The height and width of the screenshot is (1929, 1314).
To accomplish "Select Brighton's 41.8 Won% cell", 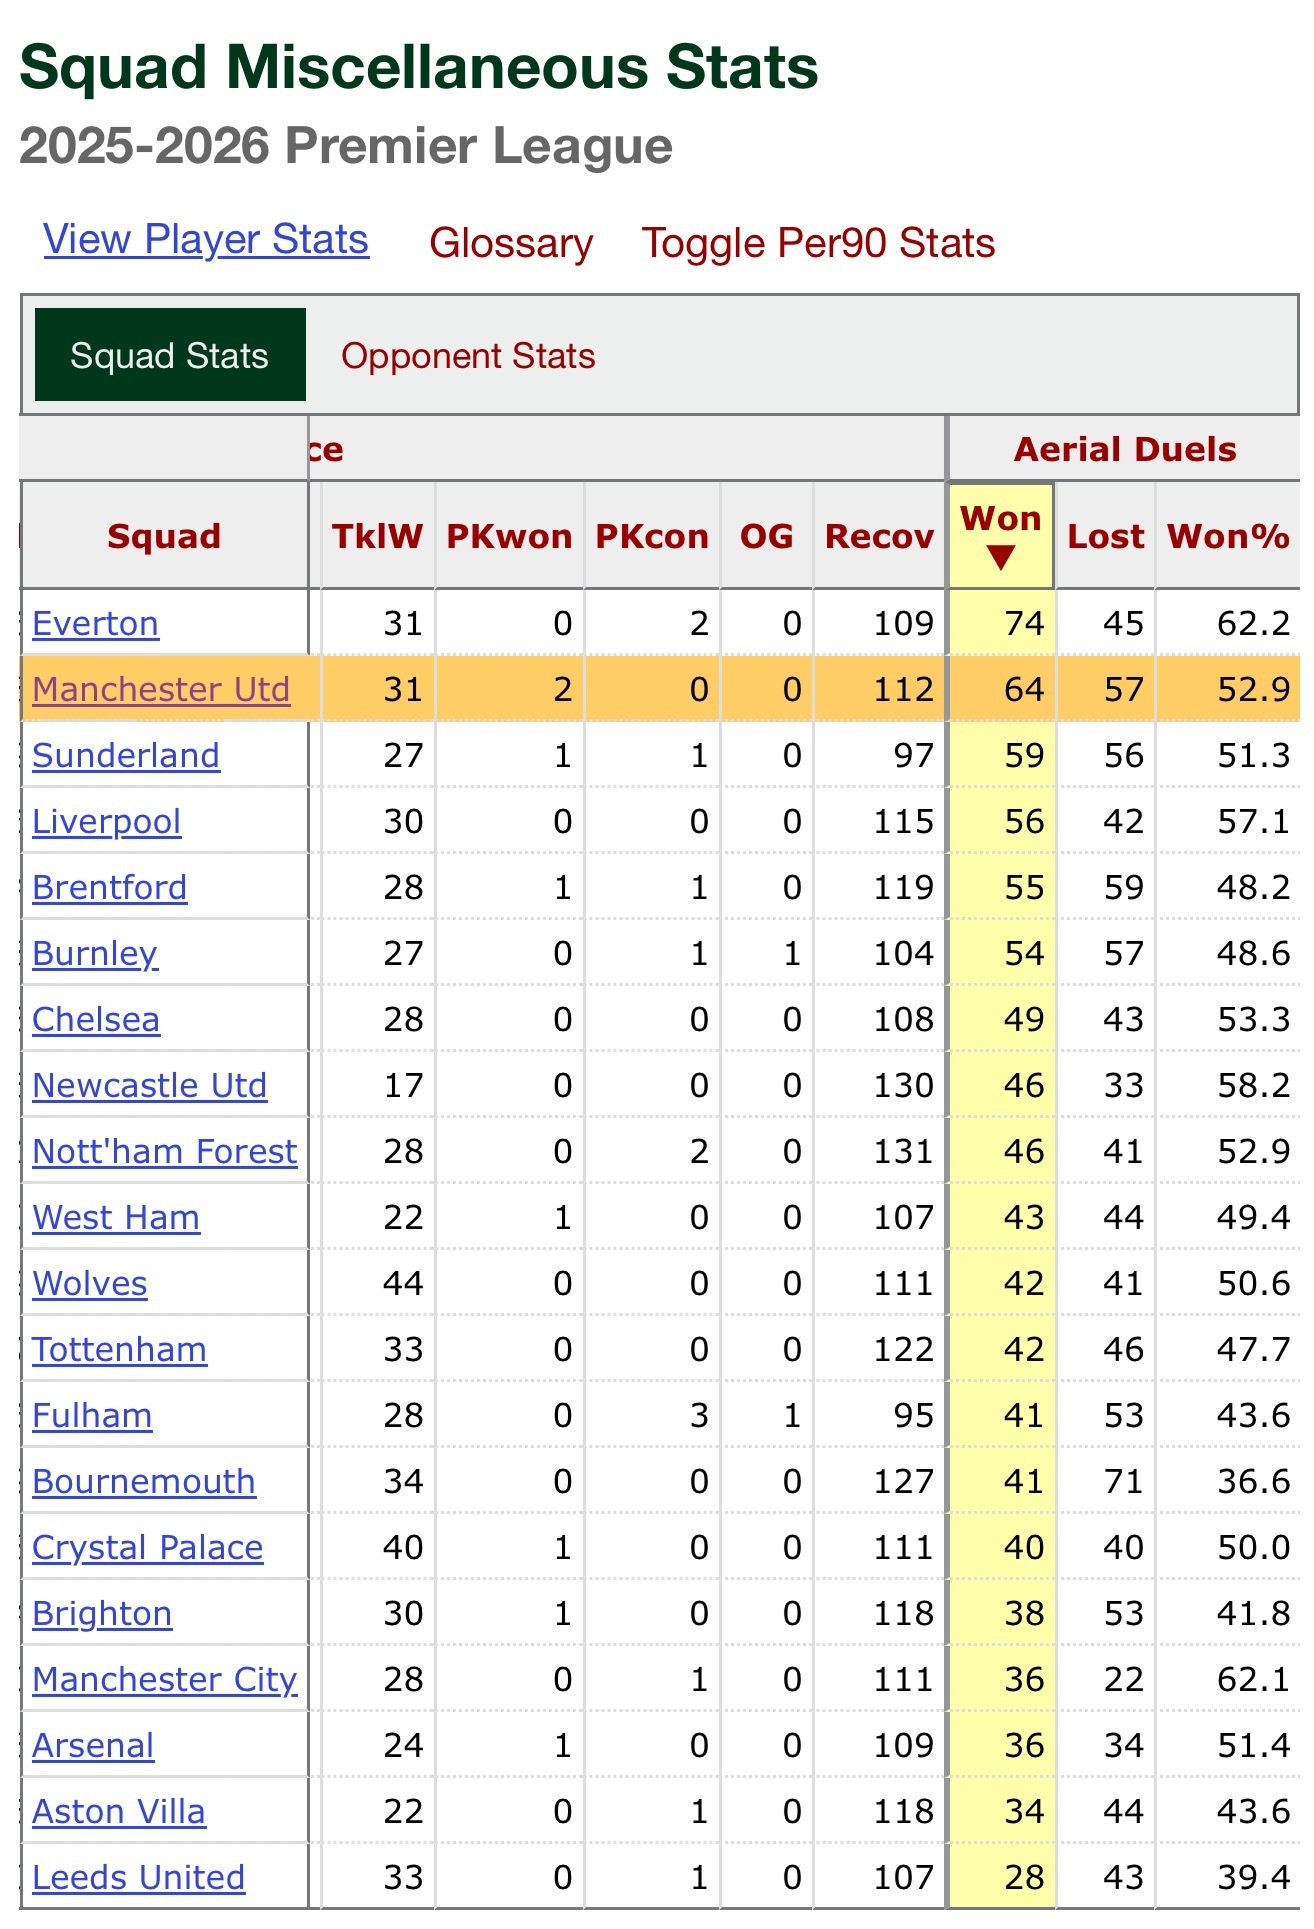I will (x=1228, y=1613).
